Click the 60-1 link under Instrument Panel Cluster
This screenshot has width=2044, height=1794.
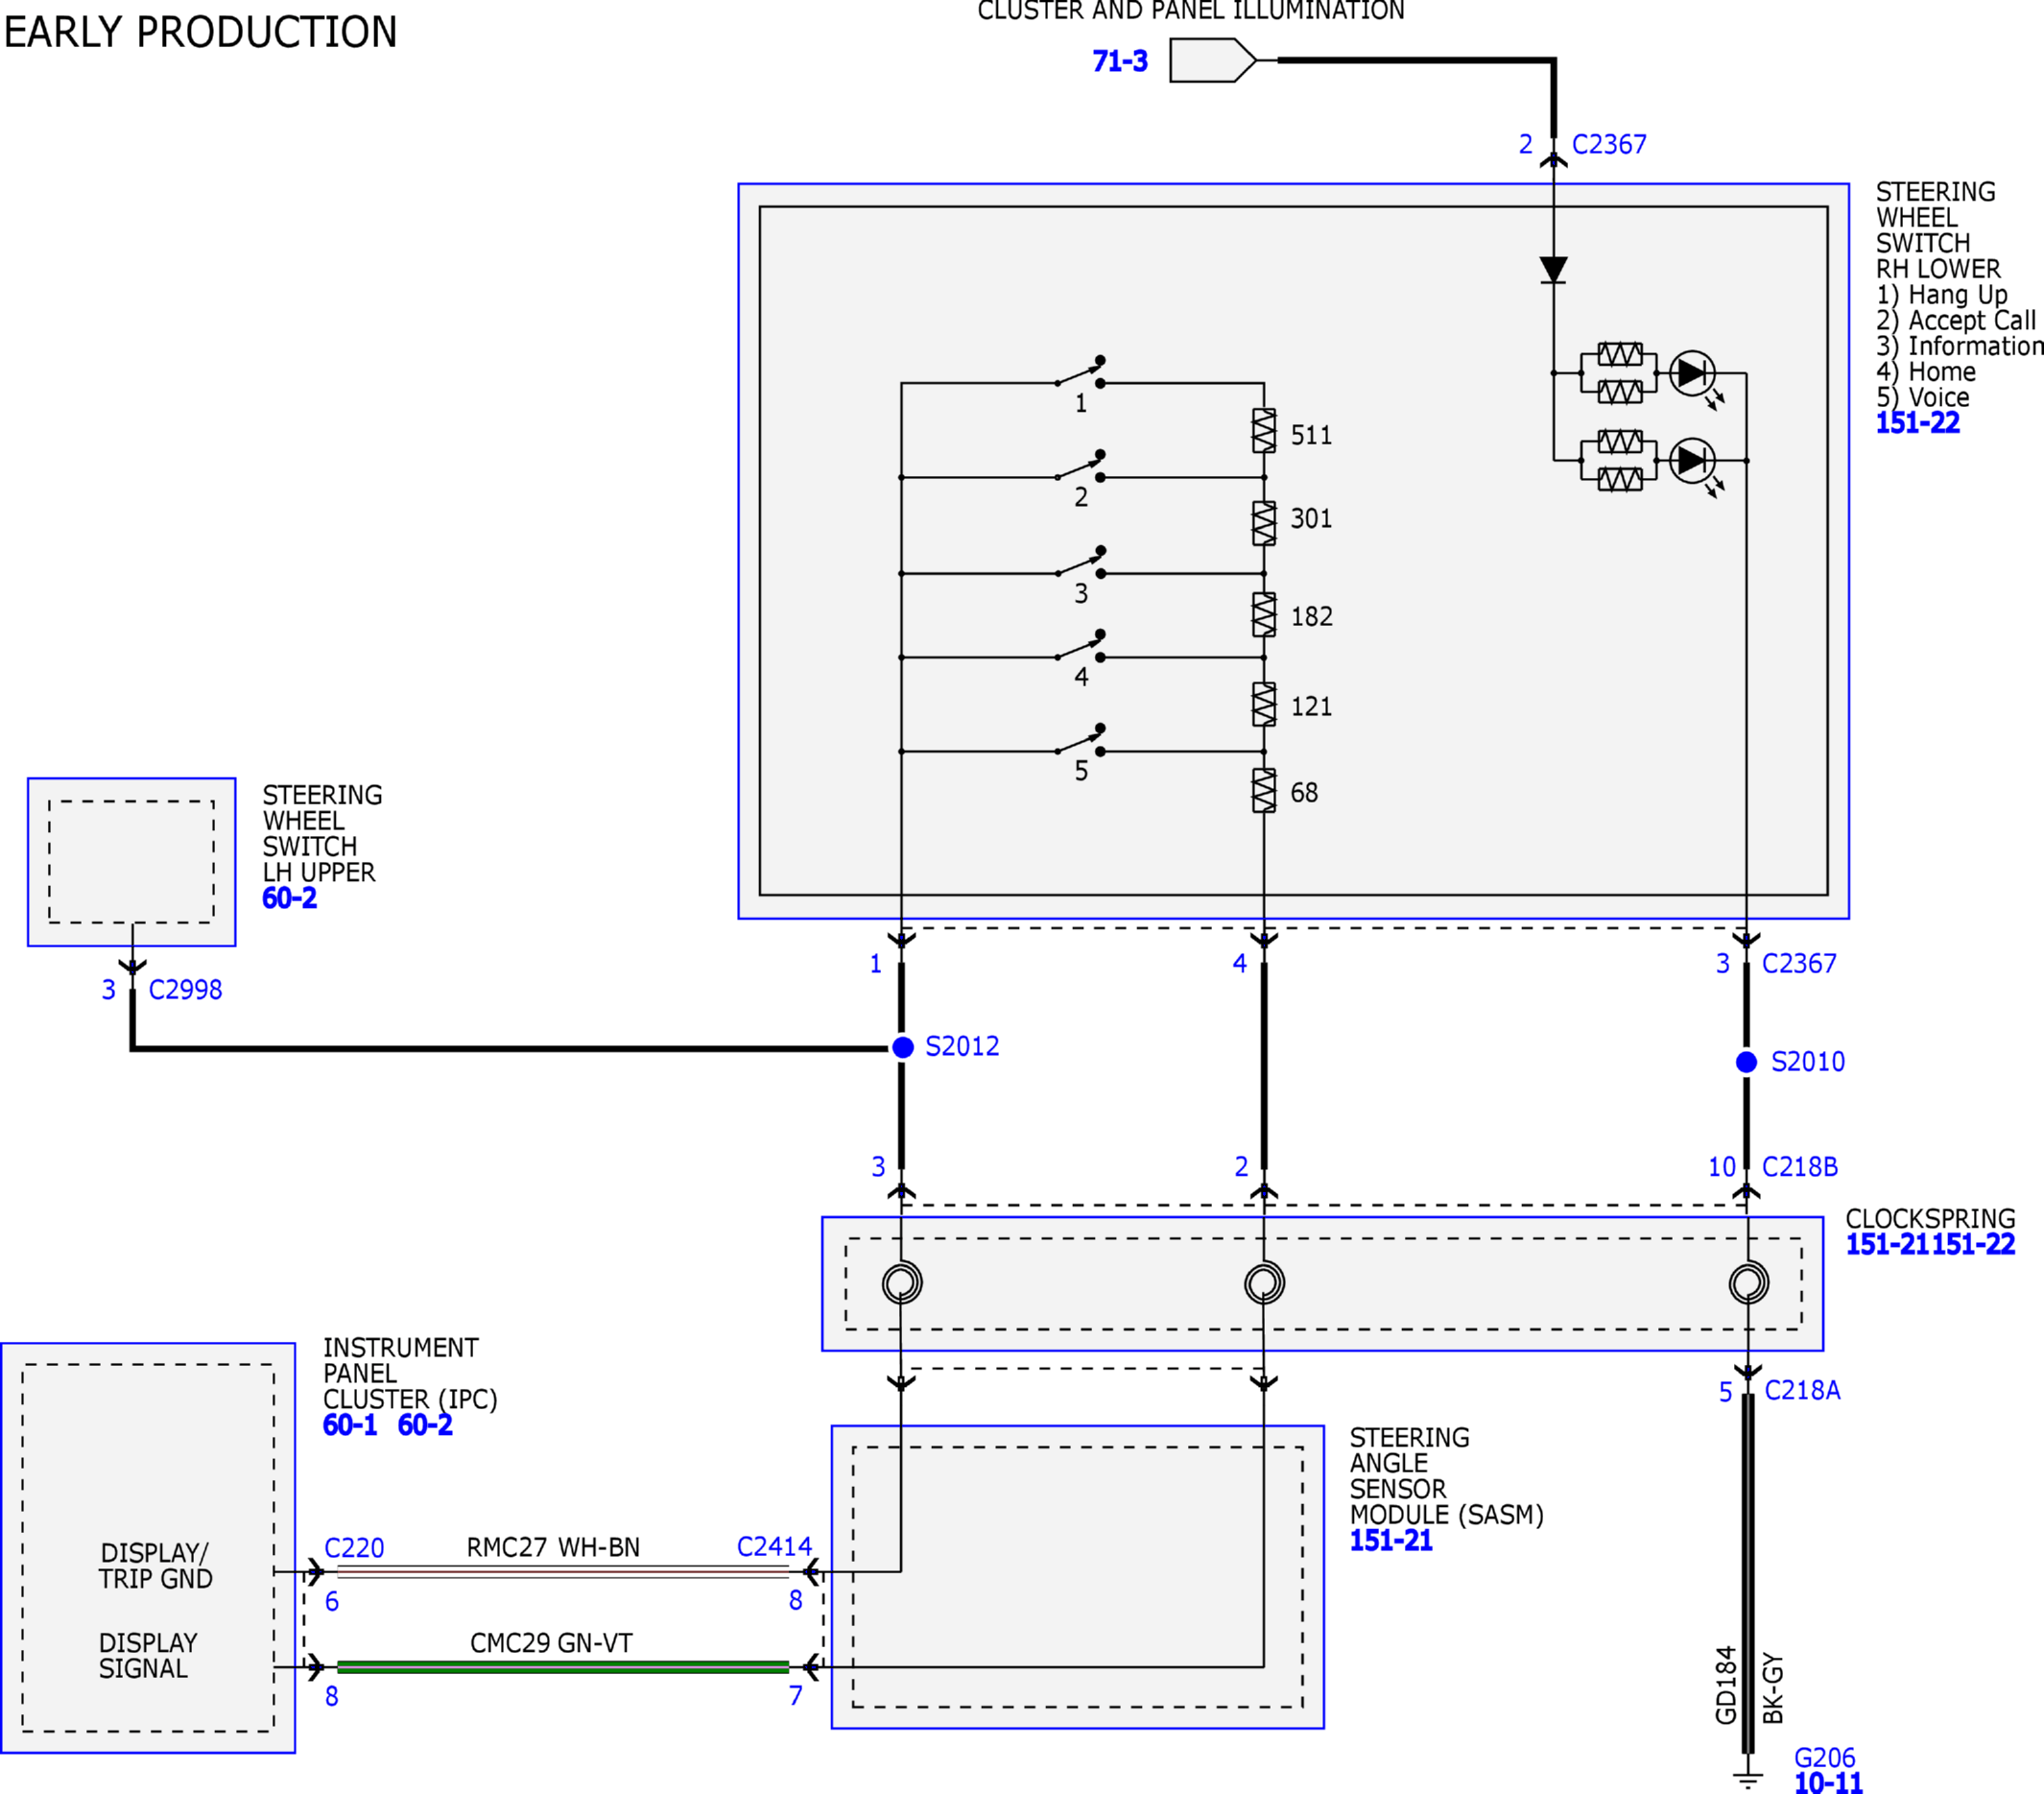pos(350,1425)
